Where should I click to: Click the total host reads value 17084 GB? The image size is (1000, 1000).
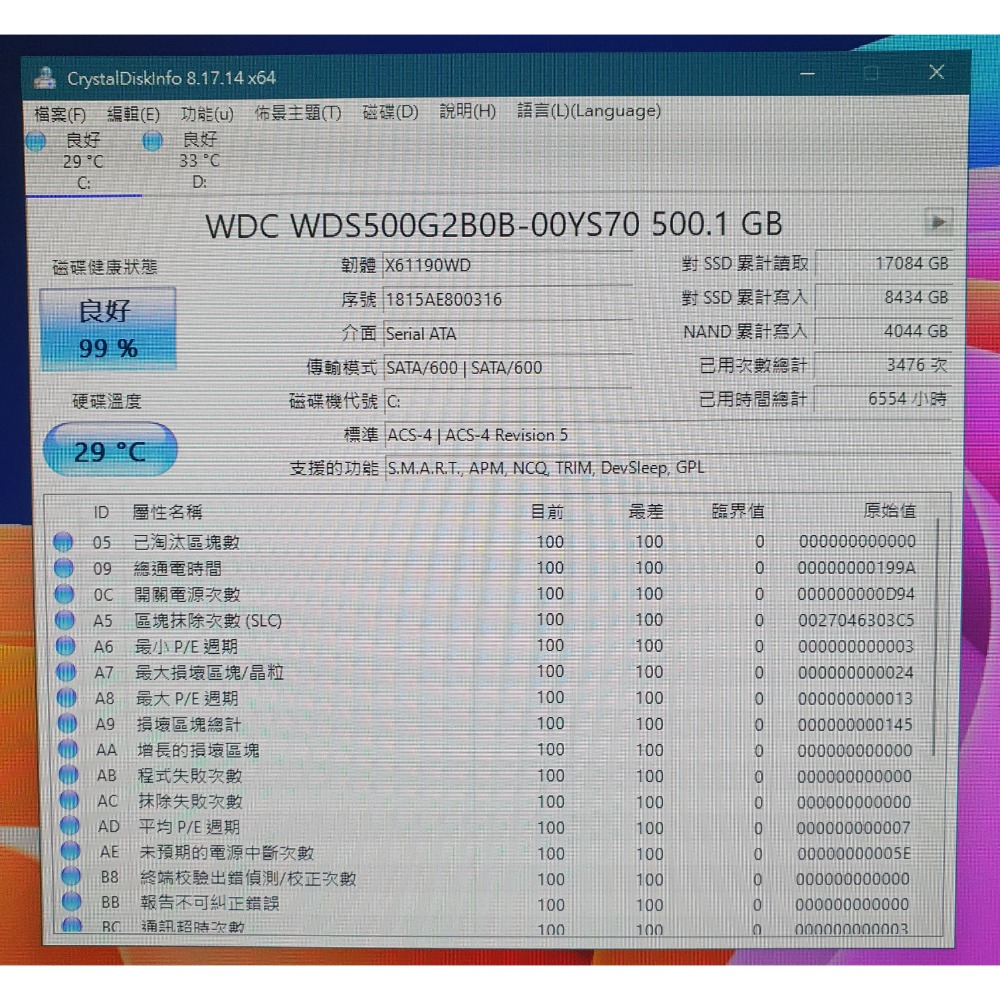pos(884,263)
